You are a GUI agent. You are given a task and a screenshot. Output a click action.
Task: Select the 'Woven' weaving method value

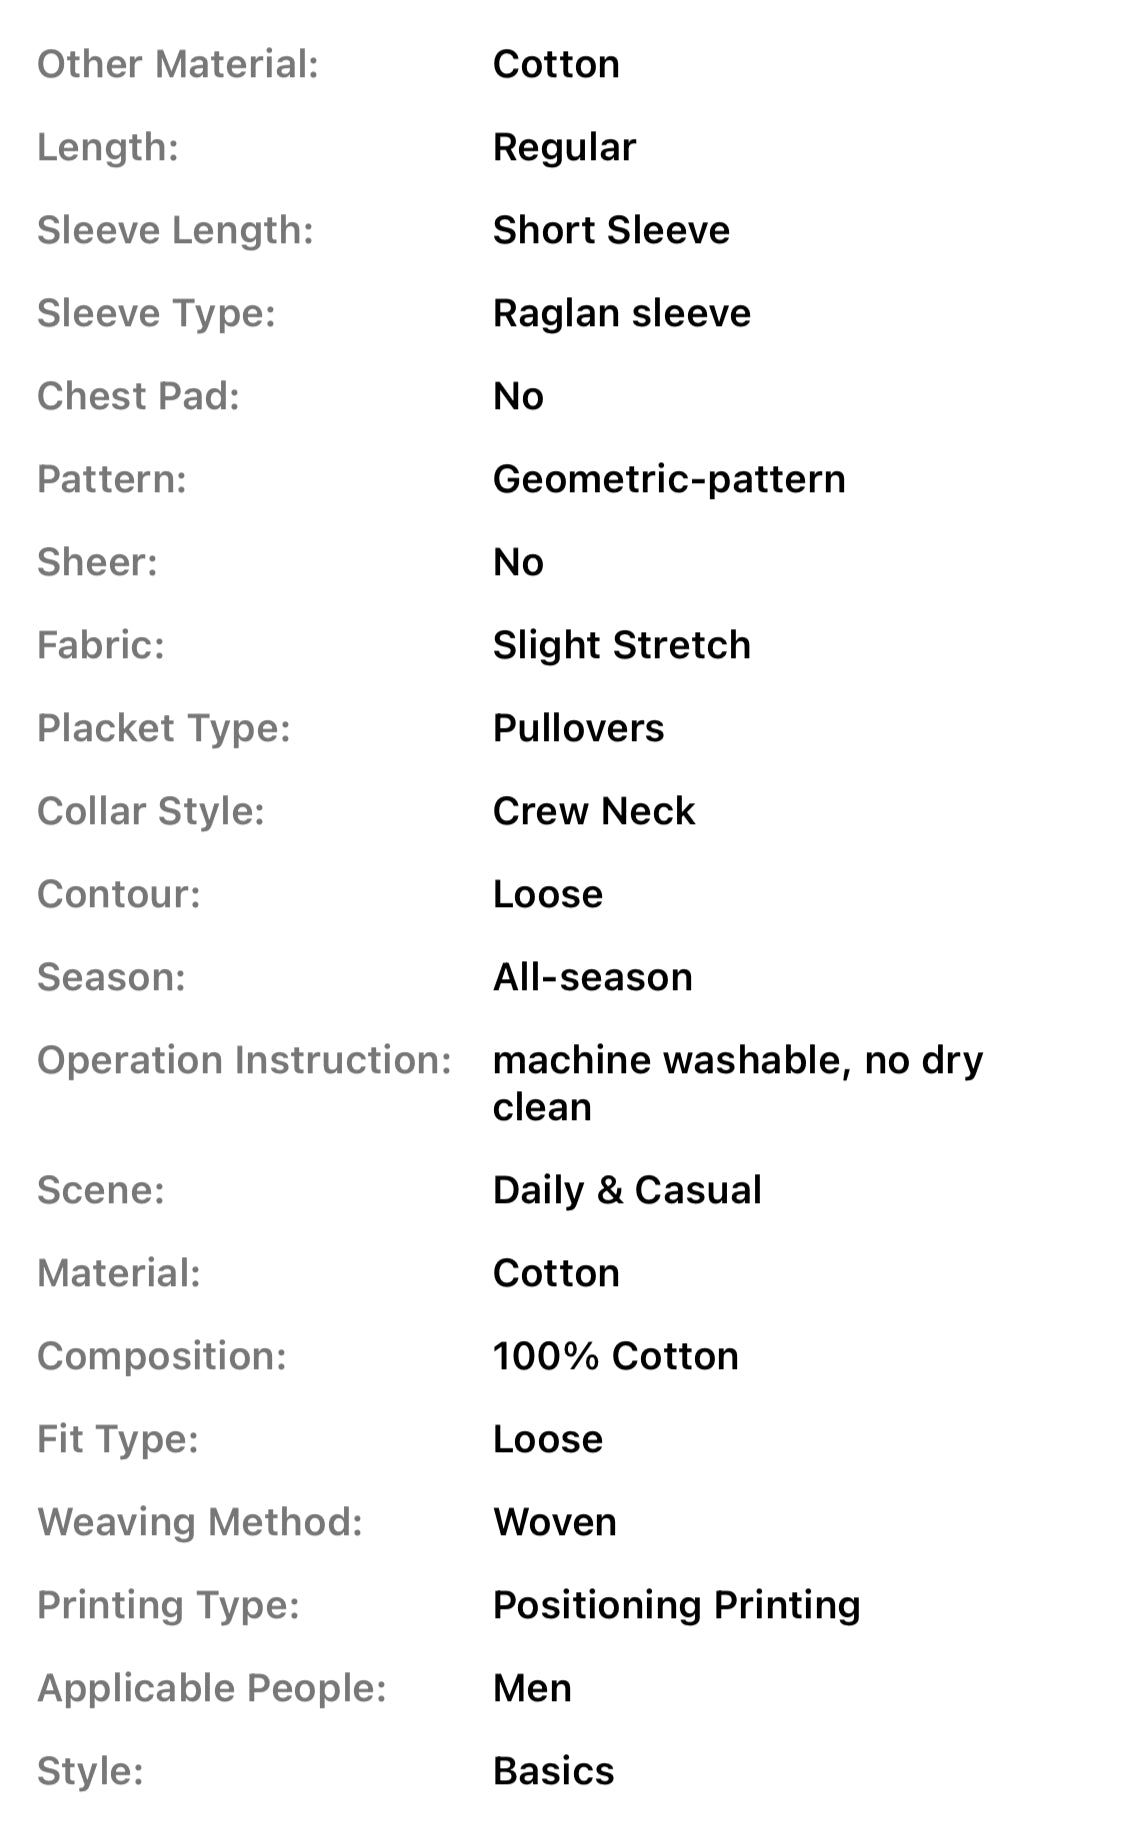[x=554, y=1523]
